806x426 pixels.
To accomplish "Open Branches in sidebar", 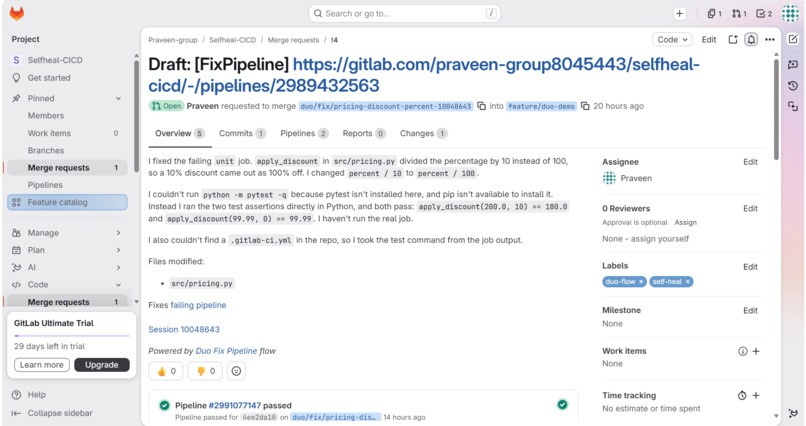I will pyautogui.click(x=67, y=151).
